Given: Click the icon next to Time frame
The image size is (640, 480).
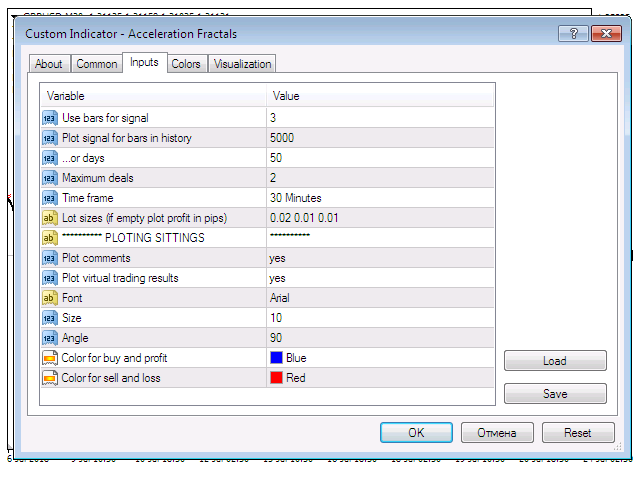Looking at the screenshot, I should tap(49, 198).
